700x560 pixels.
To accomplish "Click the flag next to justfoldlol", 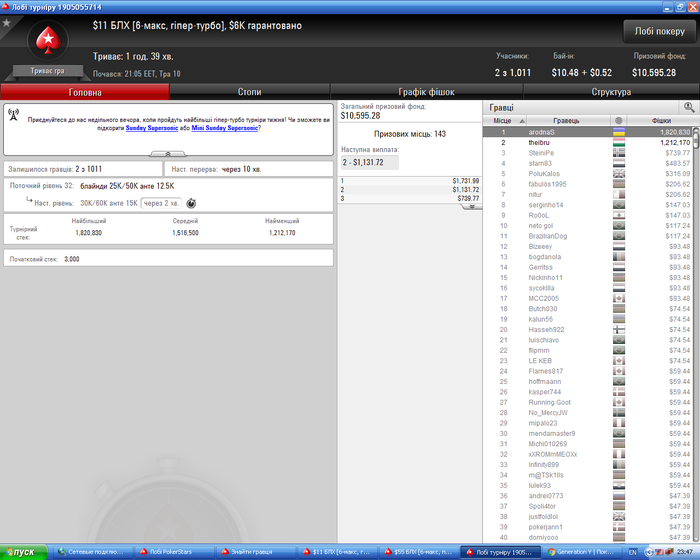I will pyautogui.click(x=619, y=517).
